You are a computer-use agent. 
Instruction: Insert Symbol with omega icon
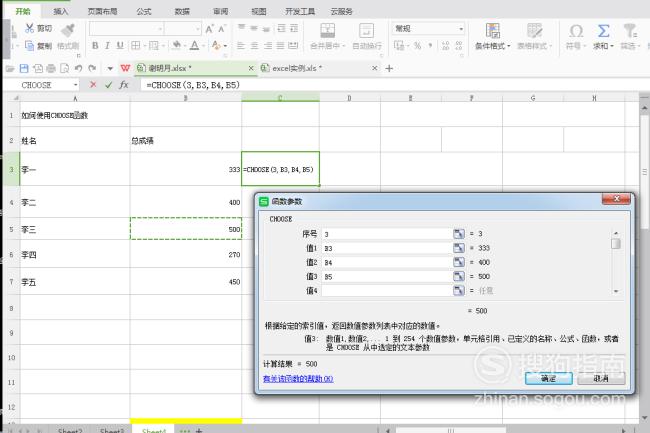click(x=576, y=31)
